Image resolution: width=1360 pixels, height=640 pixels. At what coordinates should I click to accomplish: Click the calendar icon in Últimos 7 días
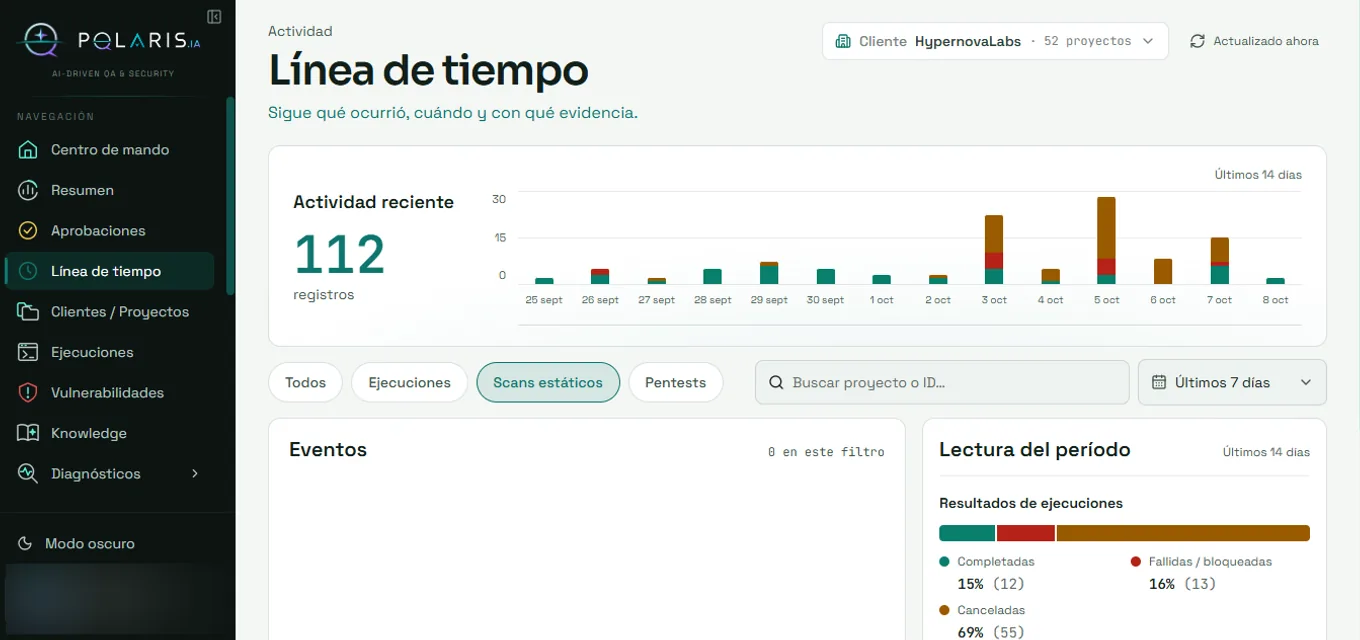tap(1160, 383)
